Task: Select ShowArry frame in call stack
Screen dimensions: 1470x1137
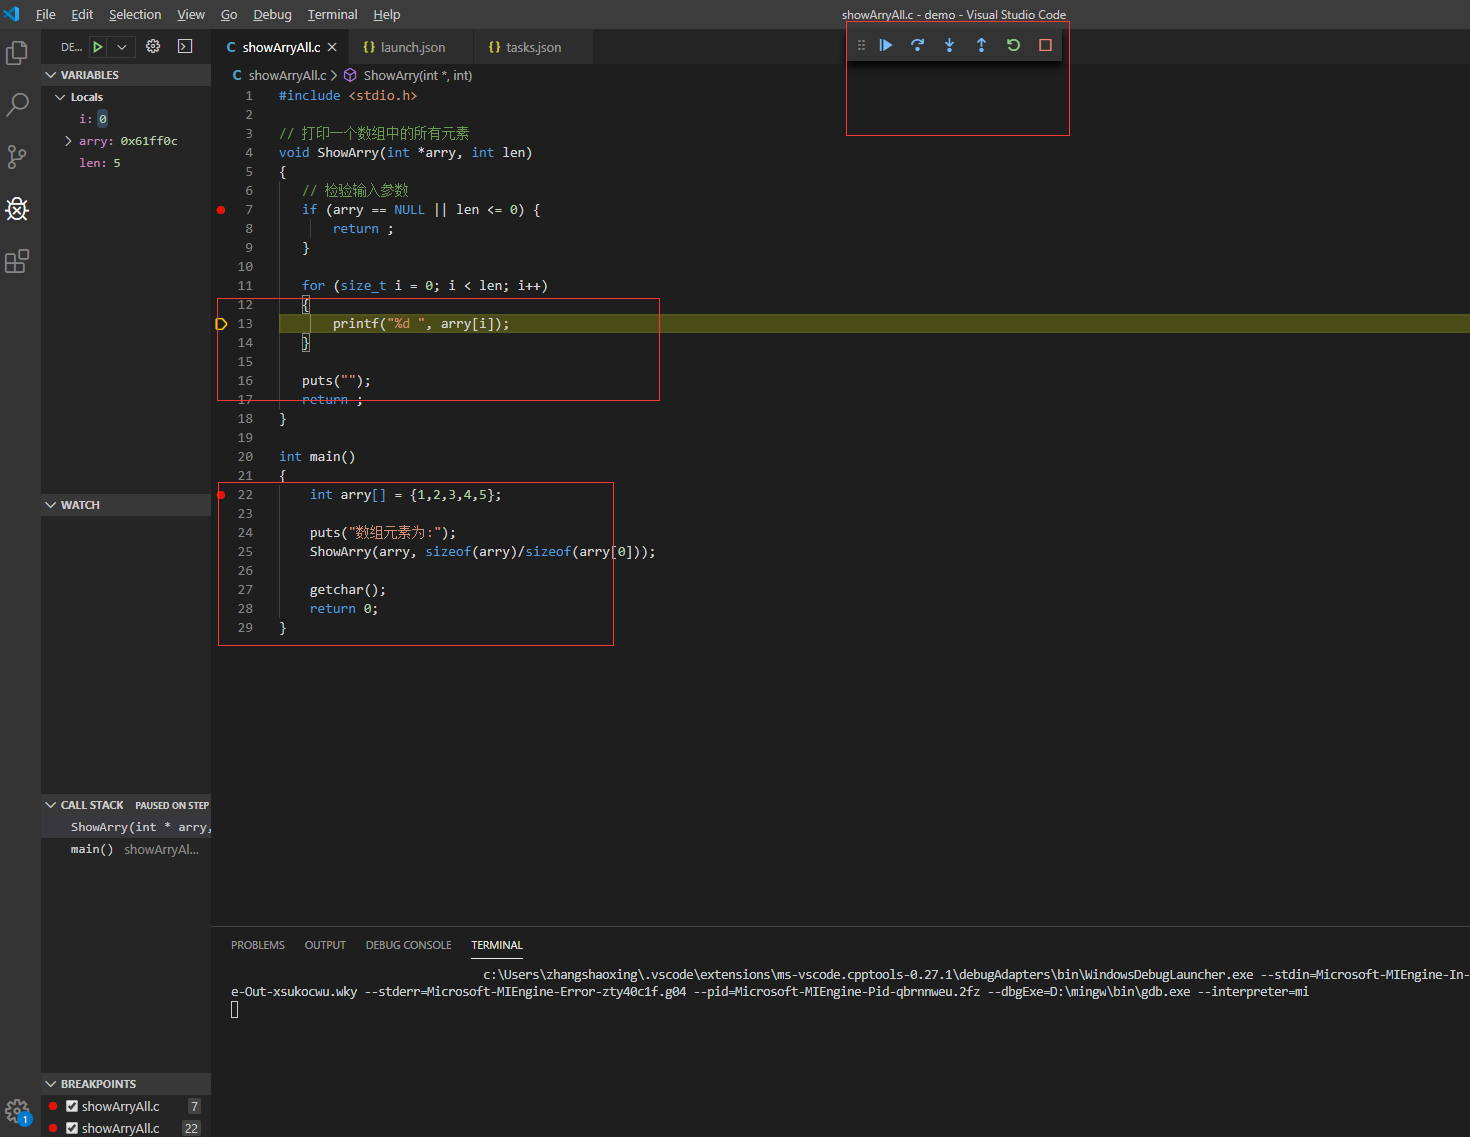Action: pyautogui.click(x=126, y=827)
